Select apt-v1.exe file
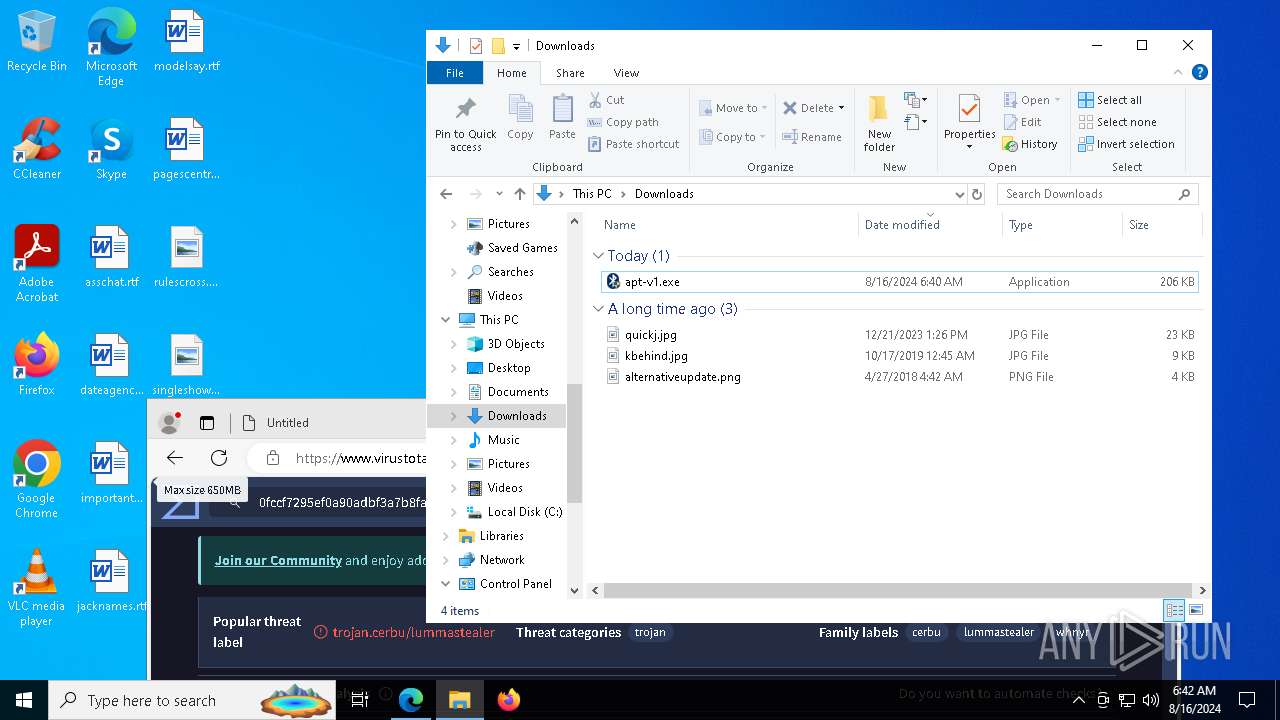This screenshot has height=720, width=1280. pyautogui.click(x=899, y=282)
